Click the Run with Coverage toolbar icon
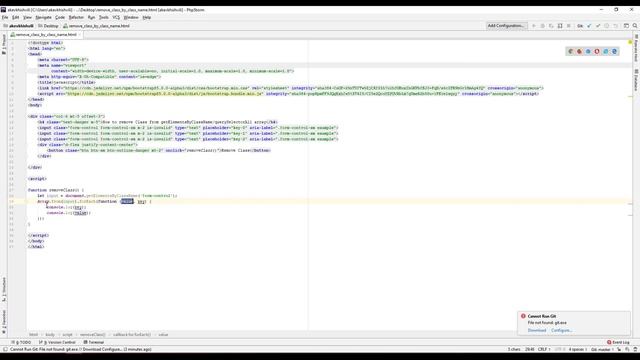640x360 pixels. click(x=551, y=26)
